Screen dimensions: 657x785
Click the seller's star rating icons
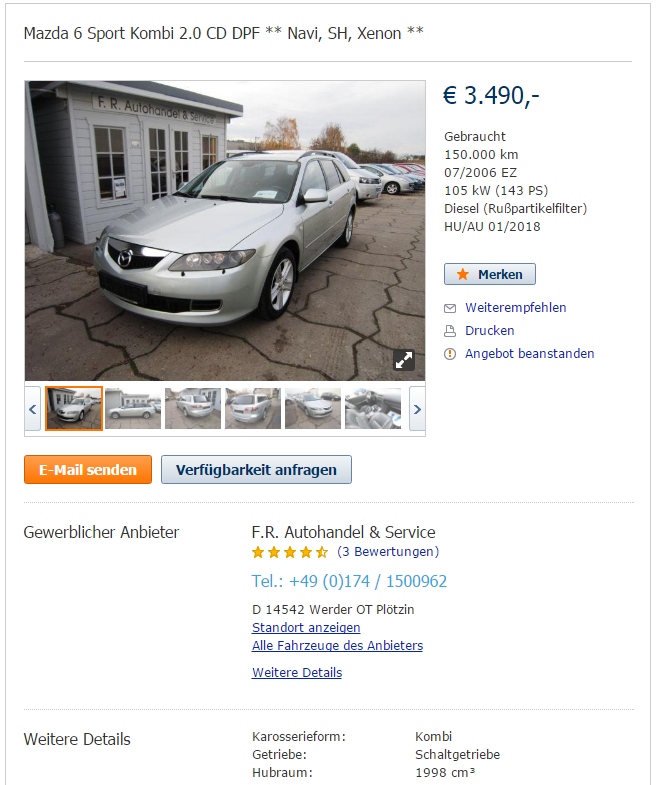coord(290,552)
